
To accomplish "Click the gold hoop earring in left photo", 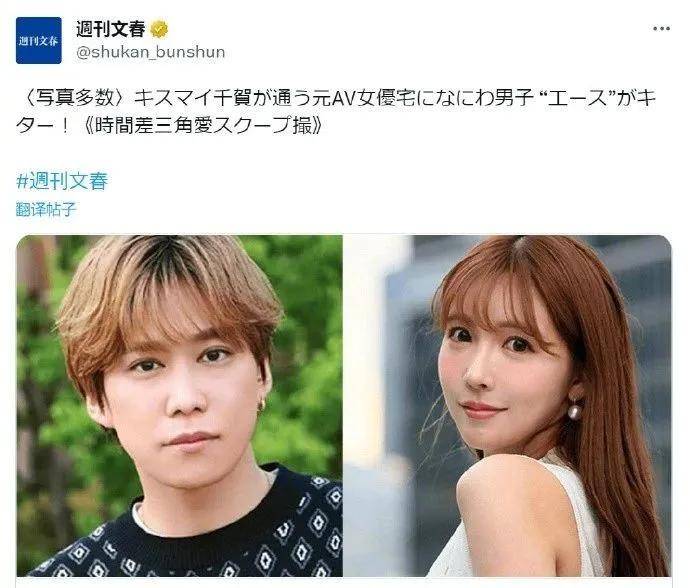I will click(x=261, y=404).
